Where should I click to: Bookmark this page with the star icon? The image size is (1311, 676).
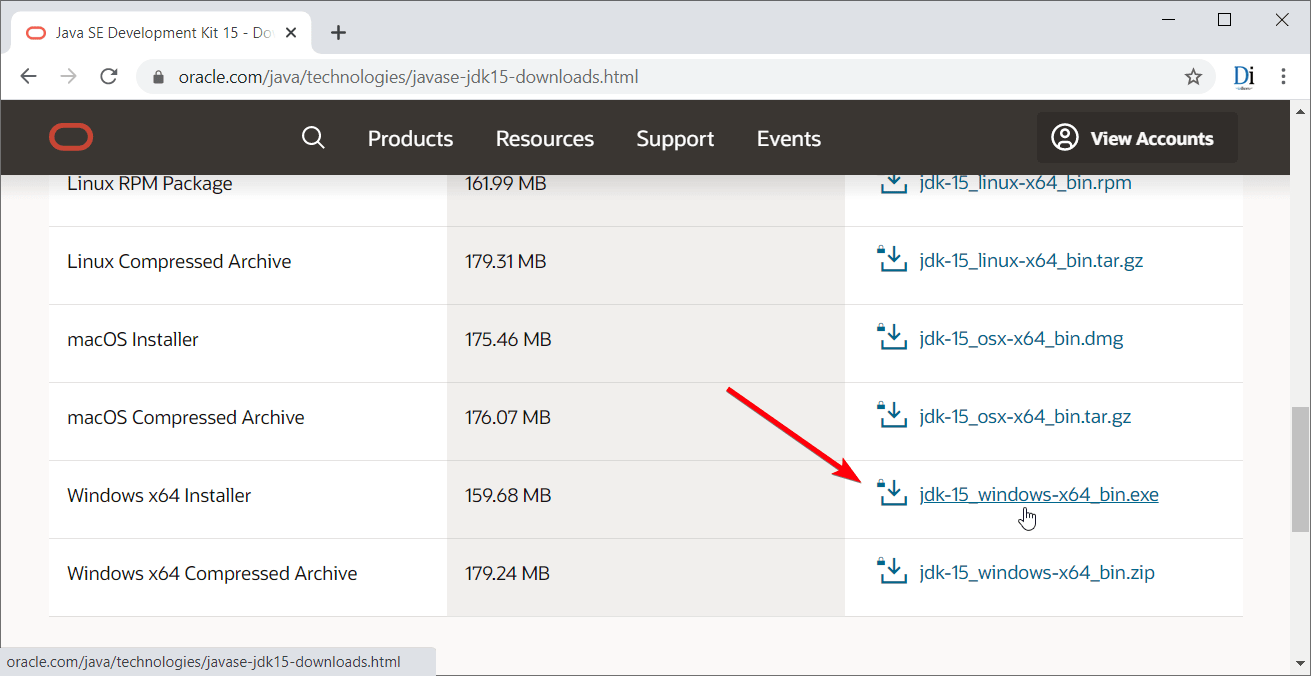1193,77
